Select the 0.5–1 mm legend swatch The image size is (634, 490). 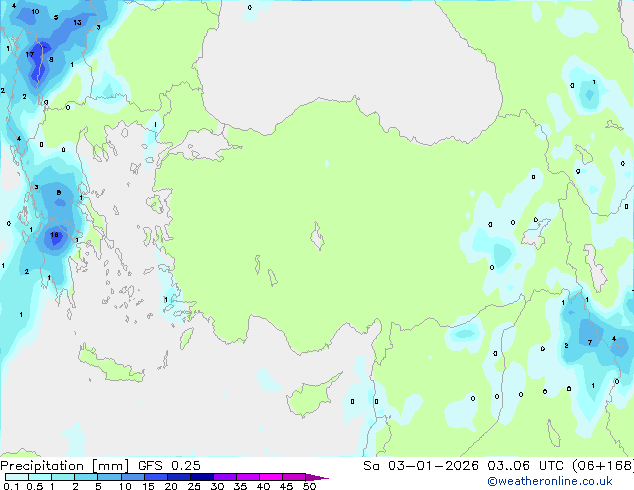coord(40,477)
